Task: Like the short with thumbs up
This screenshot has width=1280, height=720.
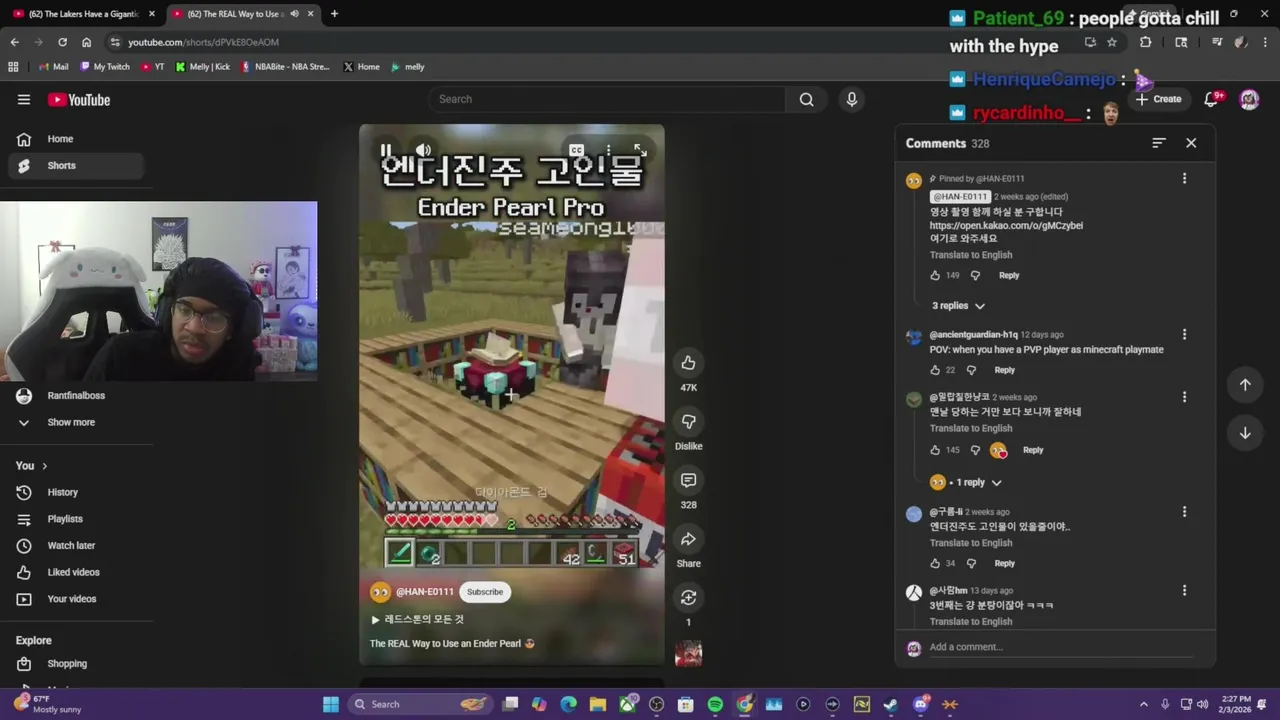Action: coord(688,363)
